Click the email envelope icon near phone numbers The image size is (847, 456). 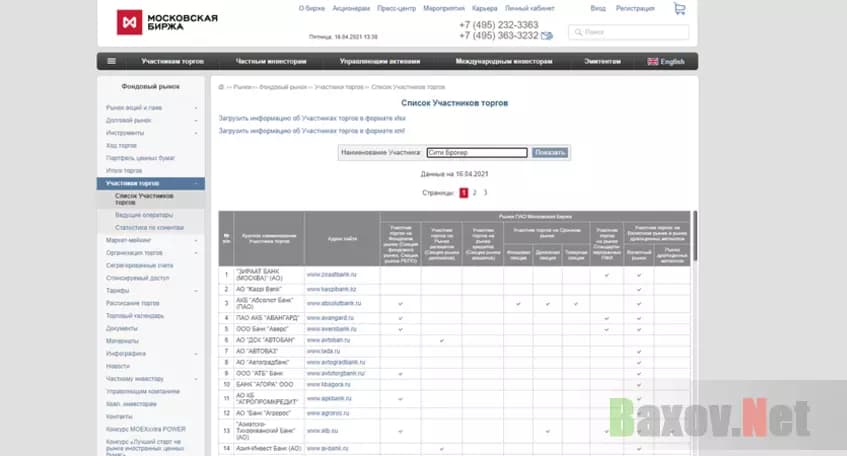pos(546,35)
